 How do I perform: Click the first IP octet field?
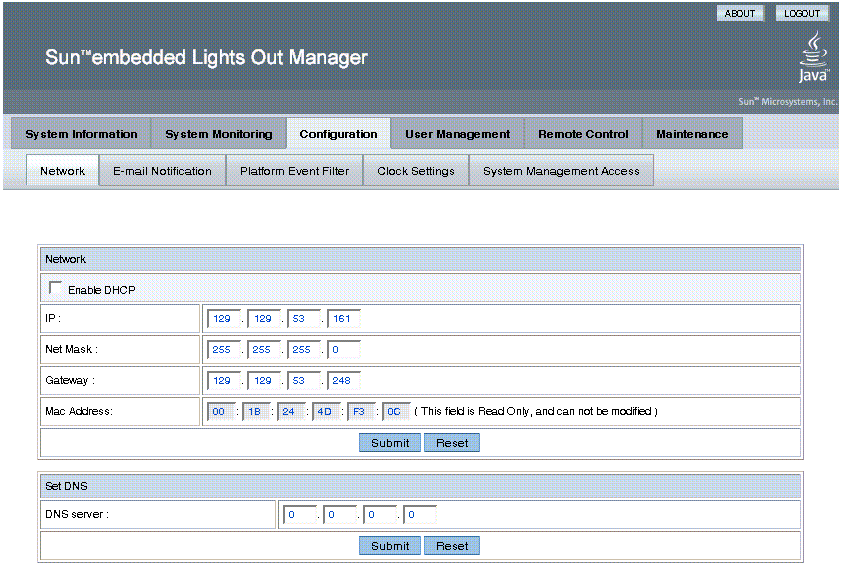coord(224,319)
